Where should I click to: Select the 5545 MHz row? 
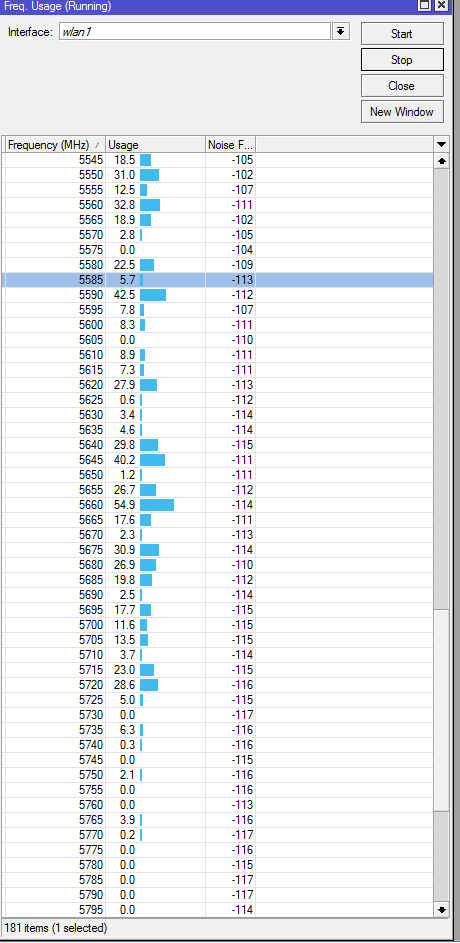tap(217, 160)
